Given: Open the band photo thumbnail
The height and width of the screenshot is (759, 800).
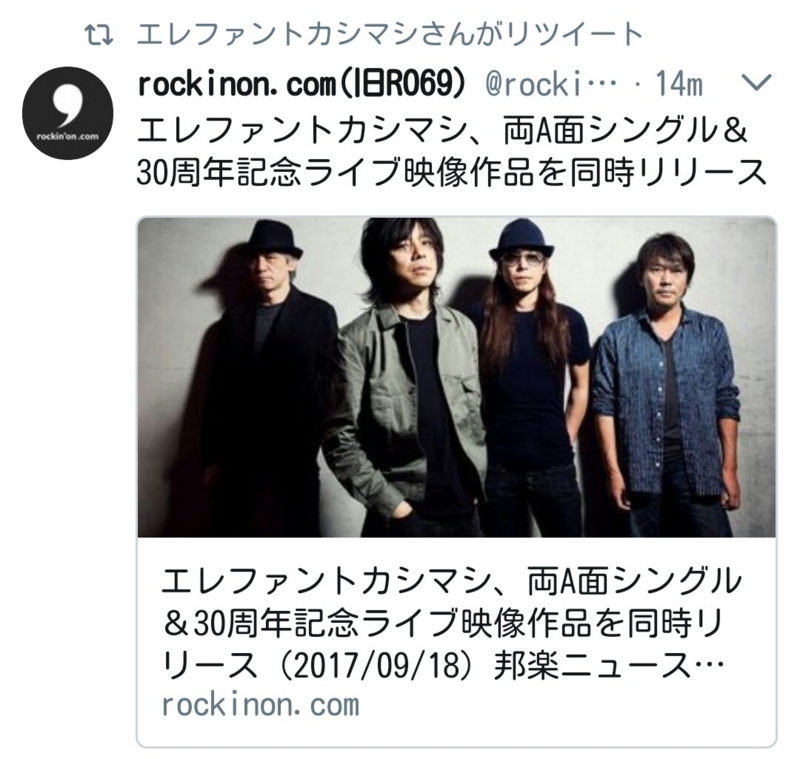Looking at the screenshot, I should pos(457,377).
